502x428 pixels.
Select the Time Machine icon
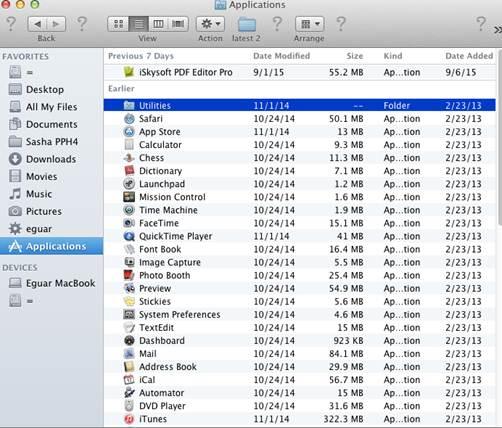click(129, 210)
